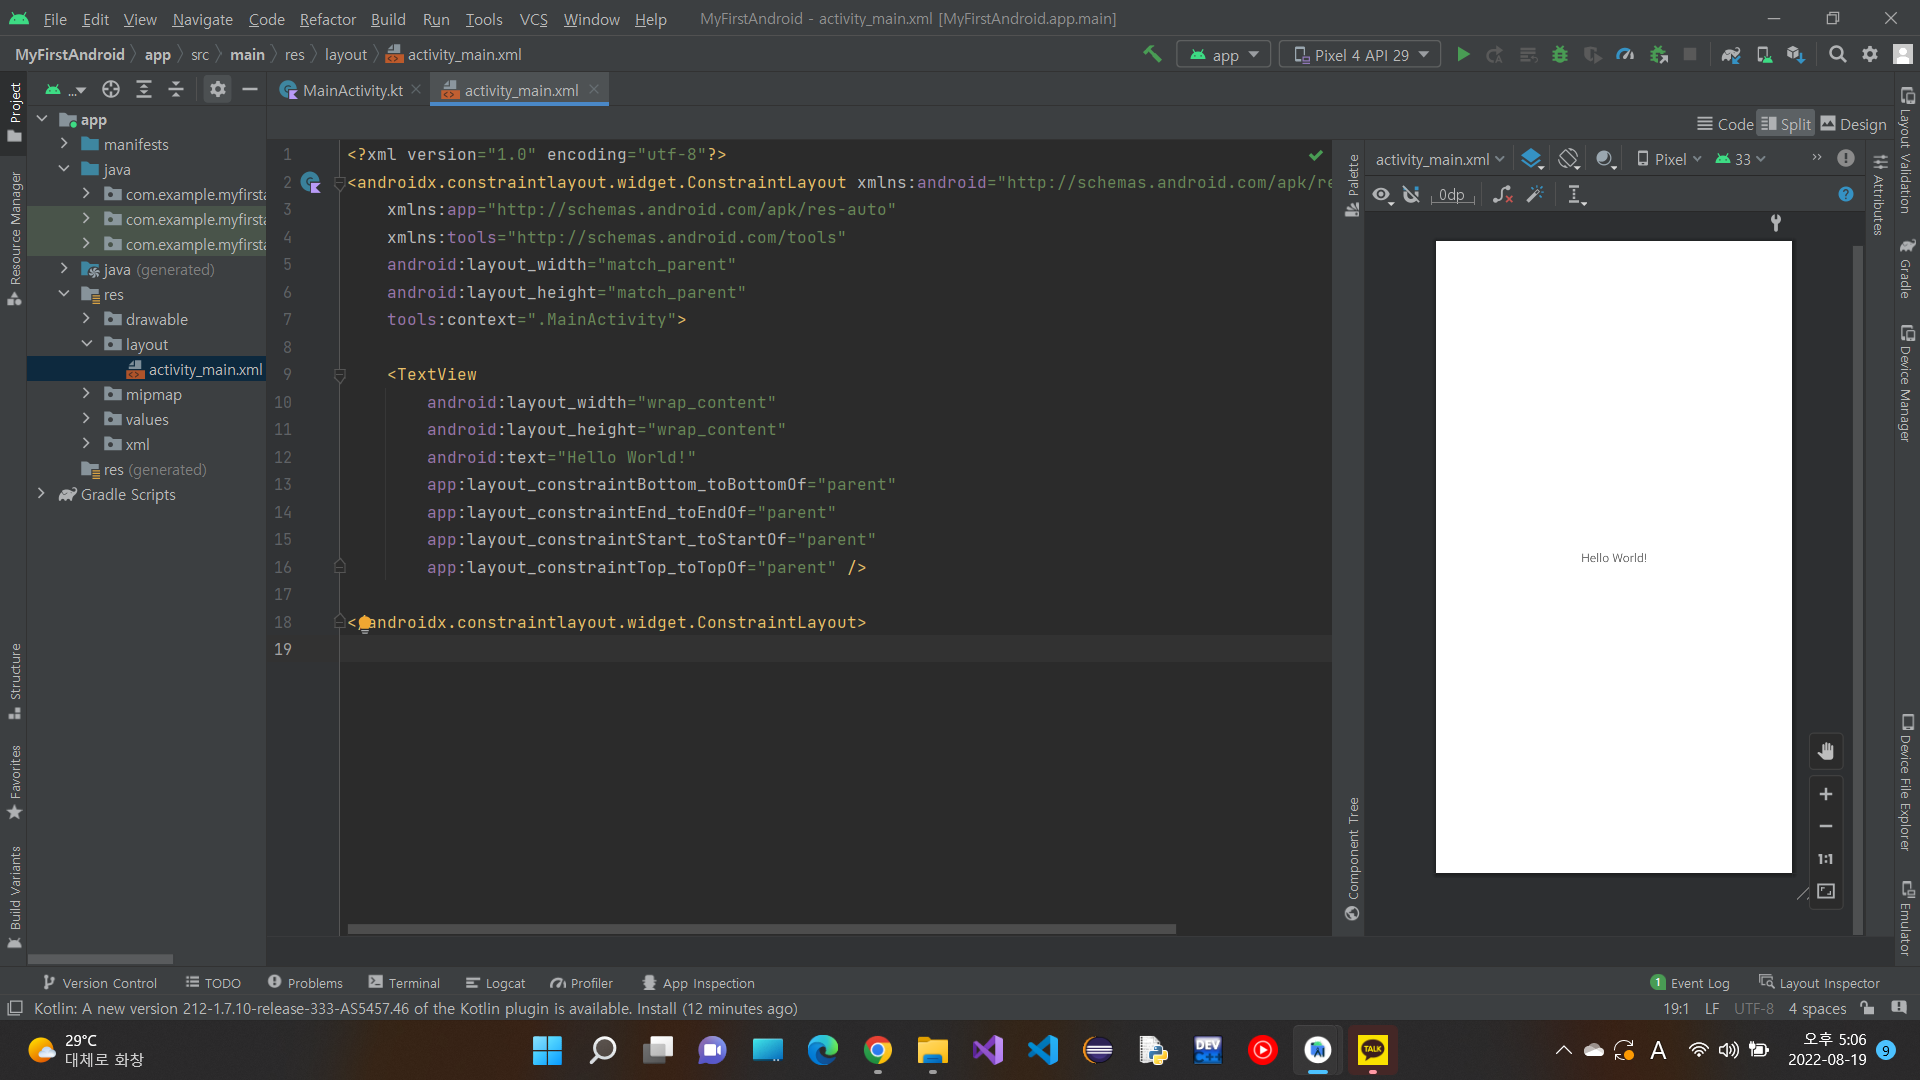Screen dimensions: 1920x1080
Task: Click Zoom to Fit Screen icon
Action: 1826,891
